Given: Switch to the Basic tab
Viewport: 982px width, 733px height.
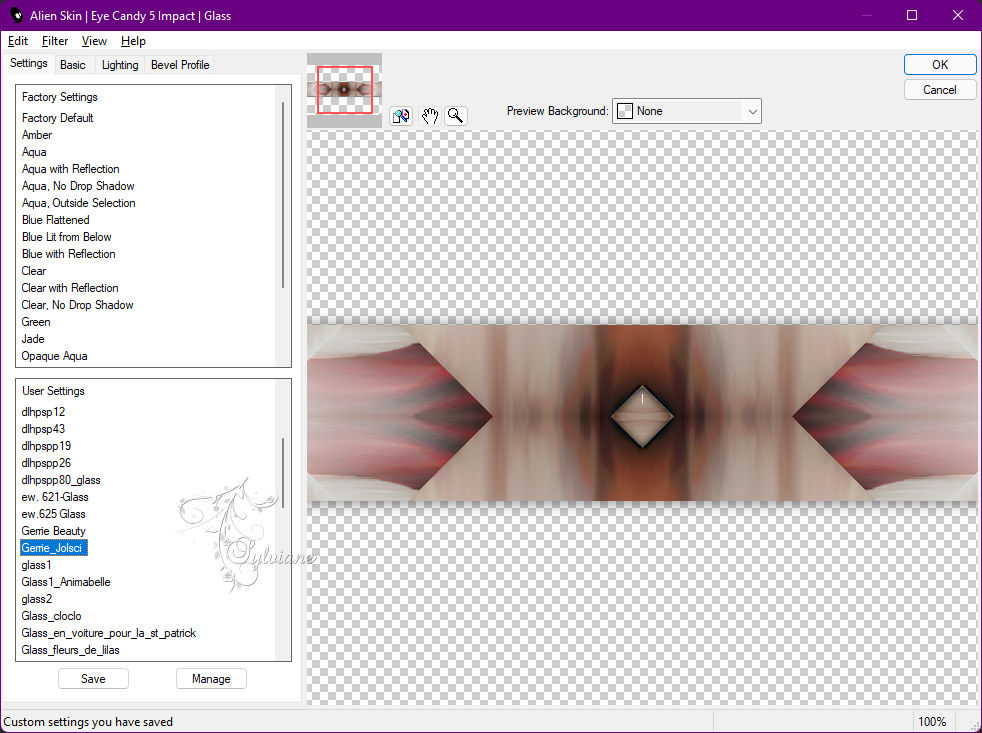Looking at the screenshot, I should point(73,65).
